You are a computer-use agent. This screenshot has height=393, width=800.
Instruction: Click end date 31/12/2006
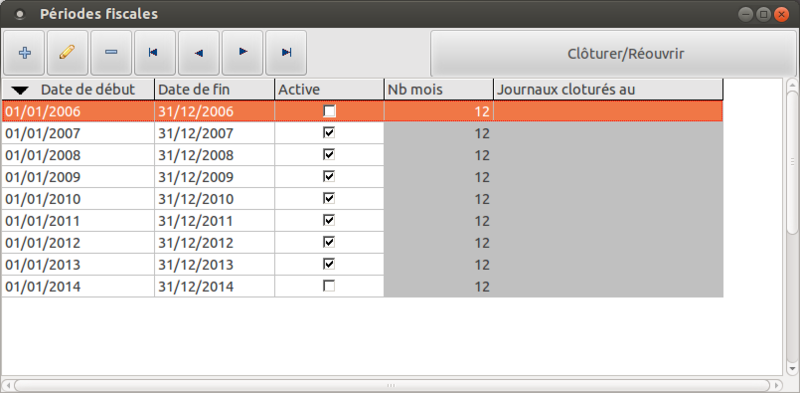tap(214, 111)
